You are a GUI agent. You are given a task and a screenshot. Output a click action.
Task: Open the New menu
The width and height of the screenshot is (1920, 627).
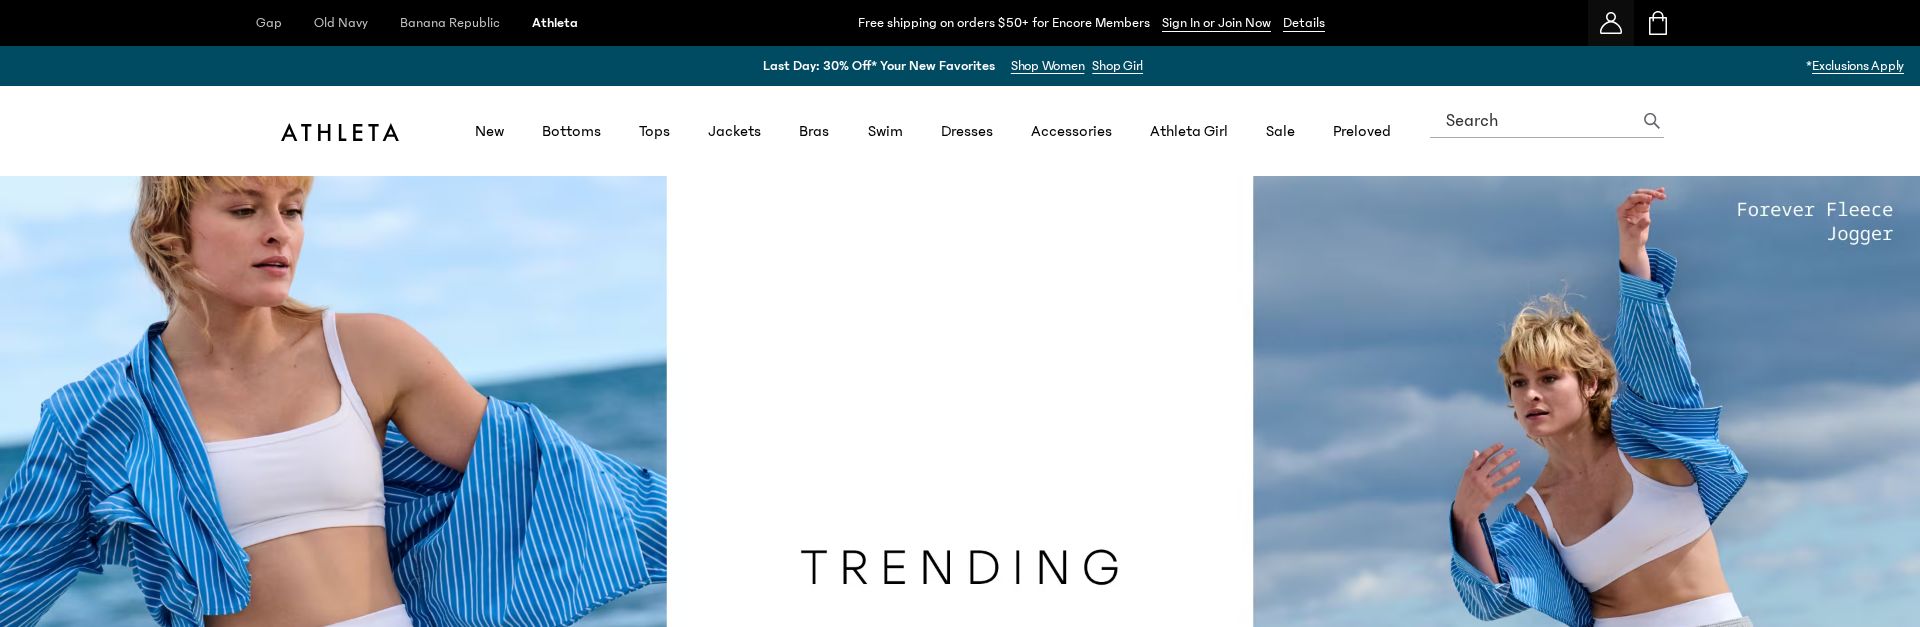pos(489,131)
